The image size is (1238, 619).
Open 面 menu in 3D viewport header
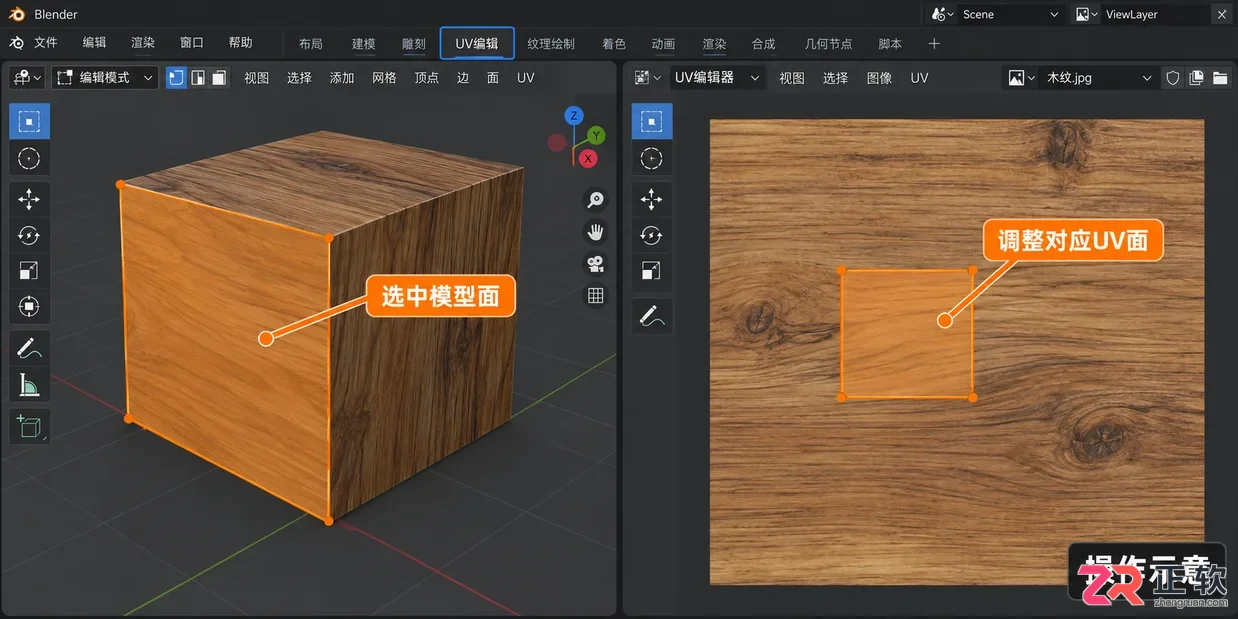click(493, 78)
